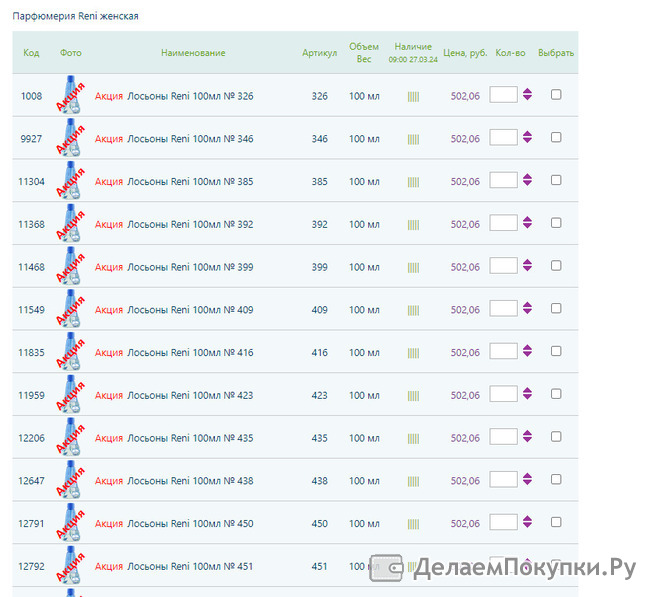
Task: Tick the select checkbox for article 423
Action: [x=556, y=393]
